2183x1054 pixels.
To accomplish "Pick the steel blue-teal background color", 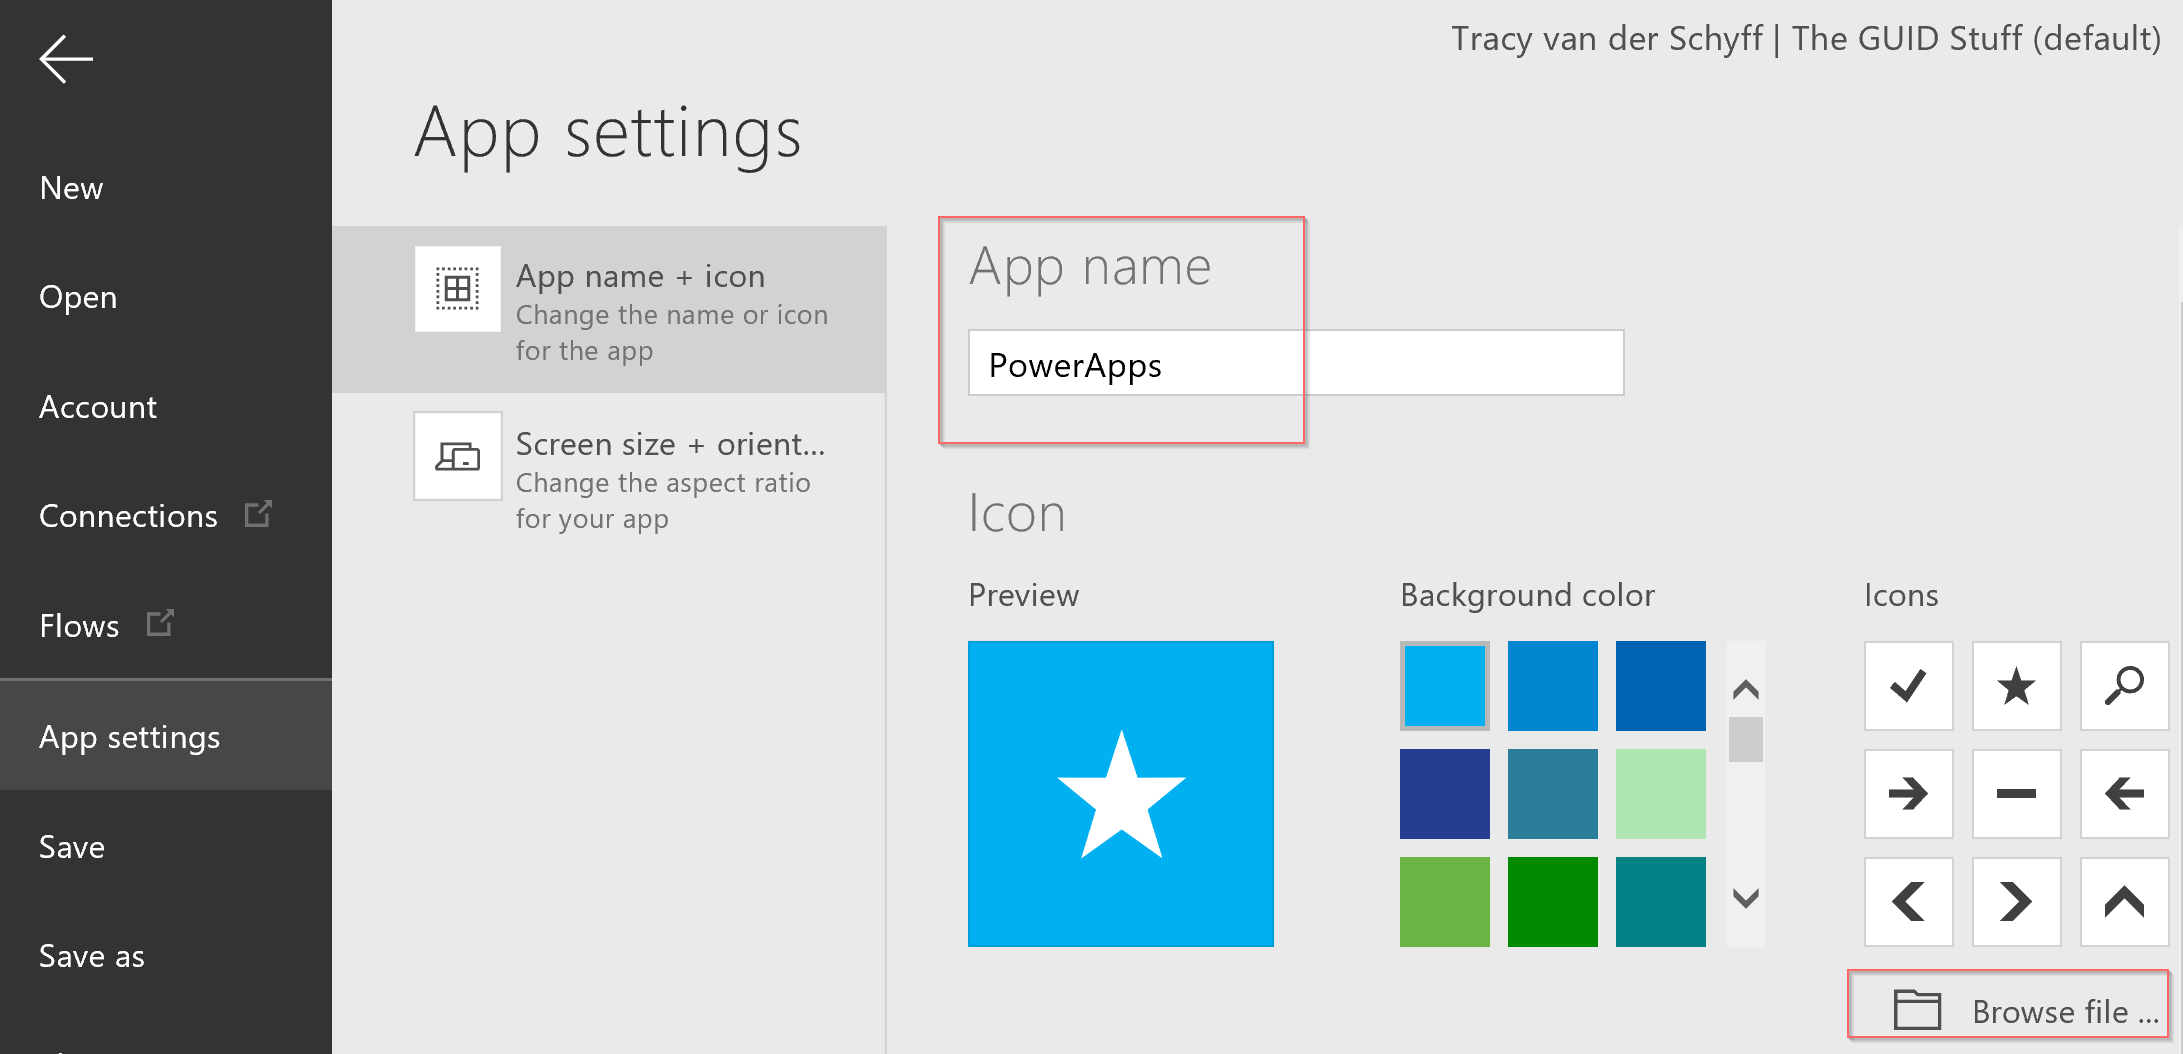I will (x=1553, y=794).
